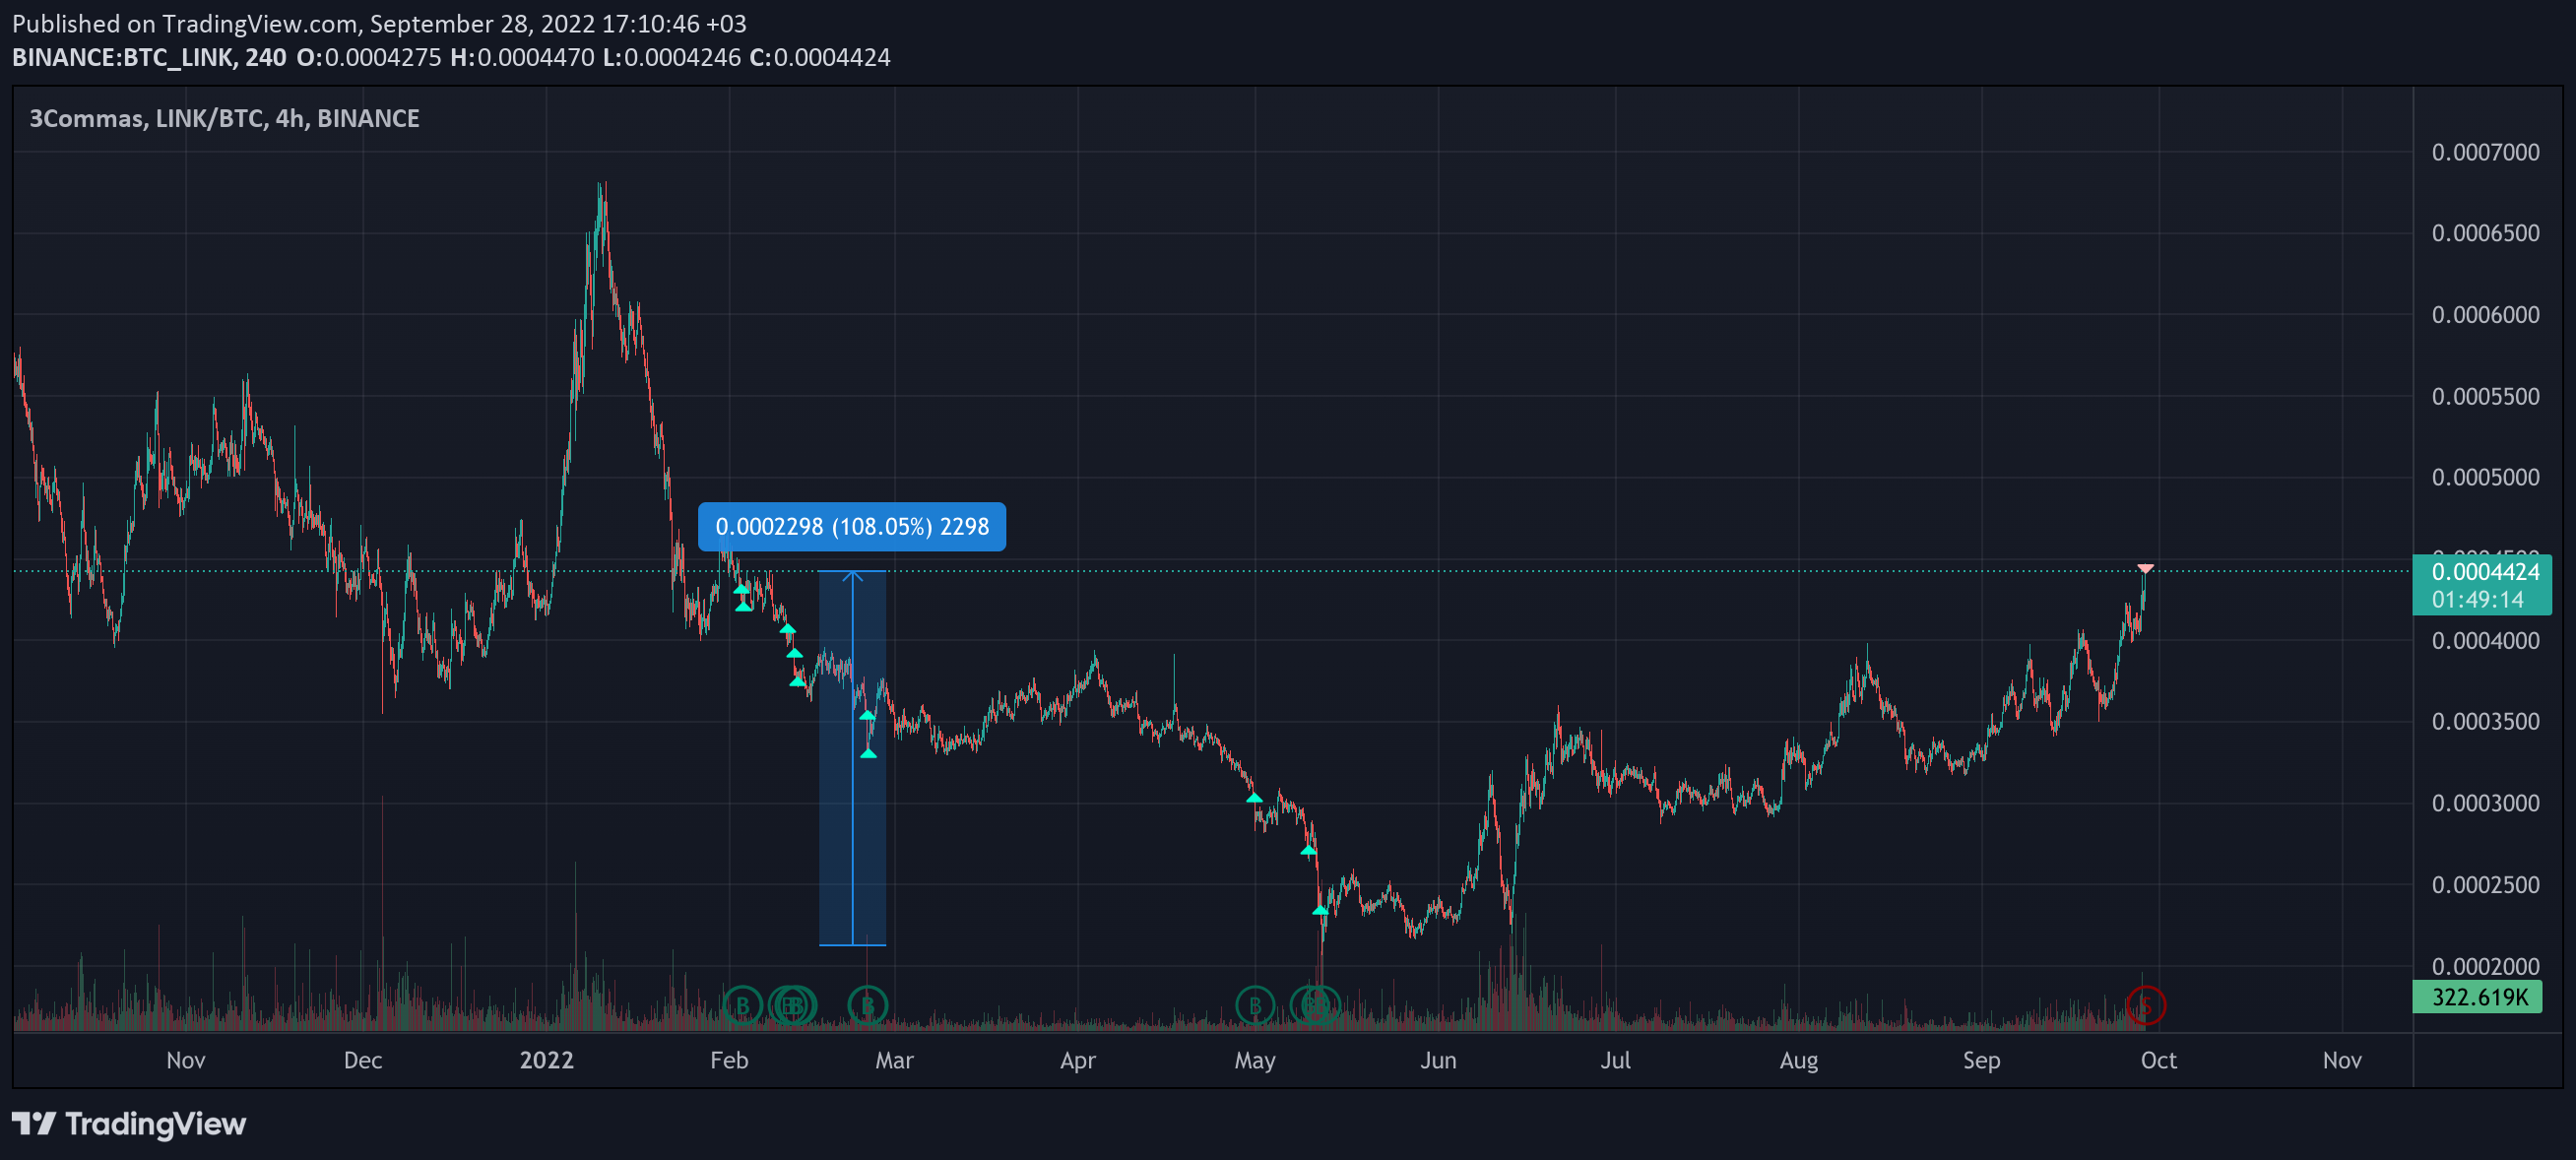Click the 0.0006500 price axis label
2576x1160 pixels.
tap(2485, 233)
